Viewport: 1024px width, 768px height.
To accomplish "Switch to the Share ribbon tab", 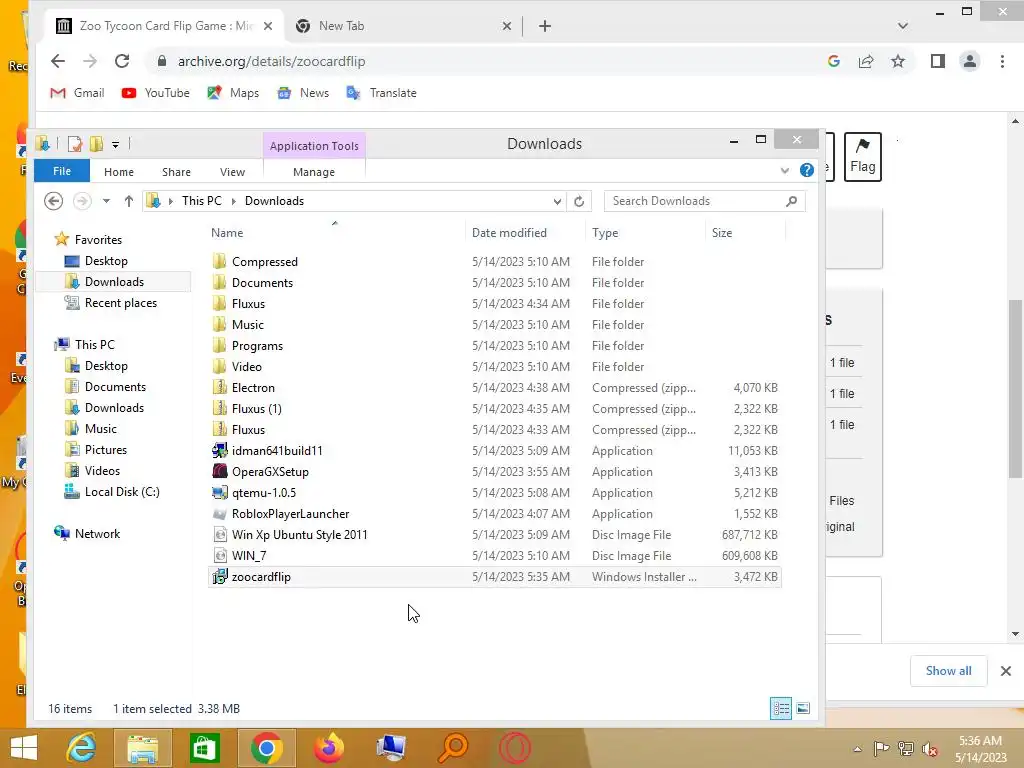I will tap(176, 172).
